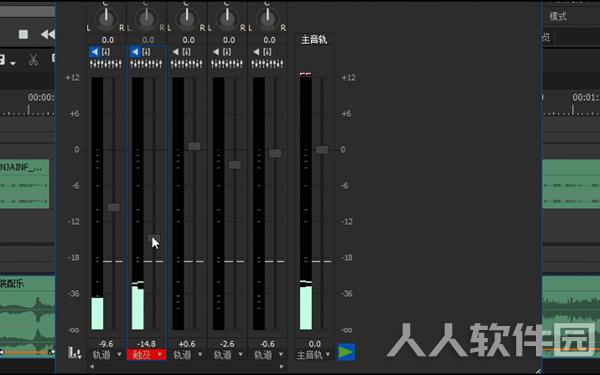Click the meter layout icon at bottom-left
Viewport: 600px width, 375px height.
click(x=74, y=352)
